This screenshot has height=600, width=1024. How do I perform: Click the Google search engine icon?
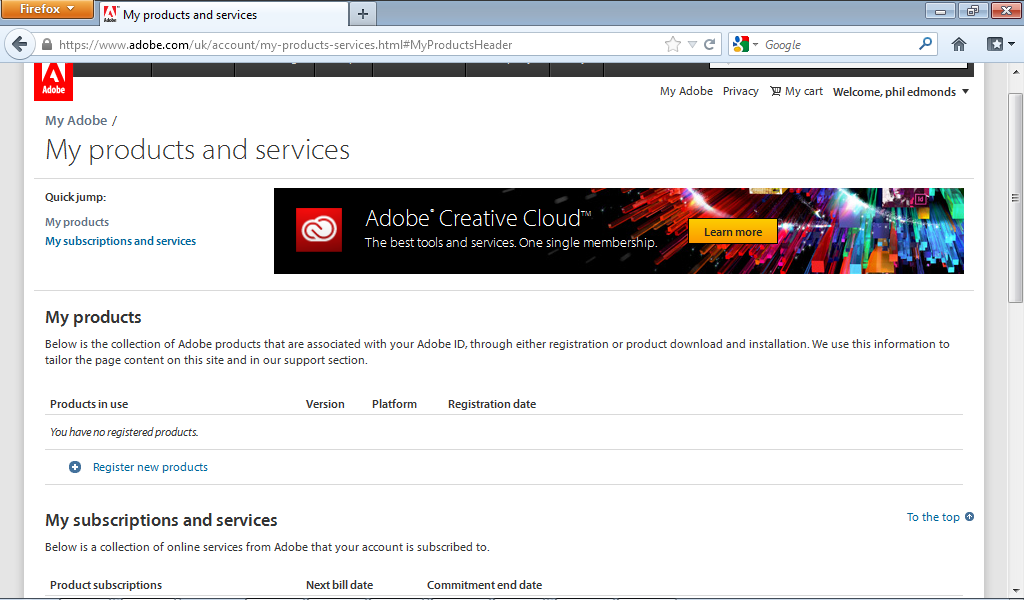tap(741, 44)
